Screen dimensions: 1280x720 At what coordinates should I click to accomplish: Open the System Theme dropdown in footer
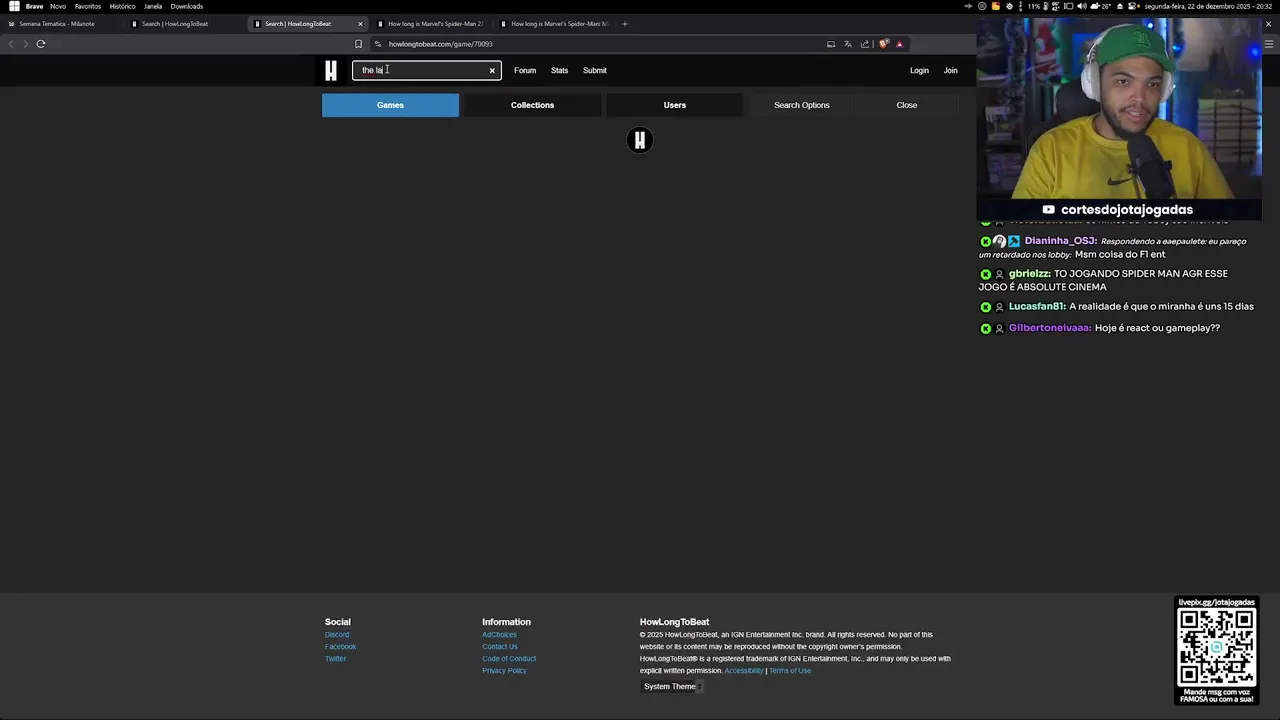coord(671,687)
